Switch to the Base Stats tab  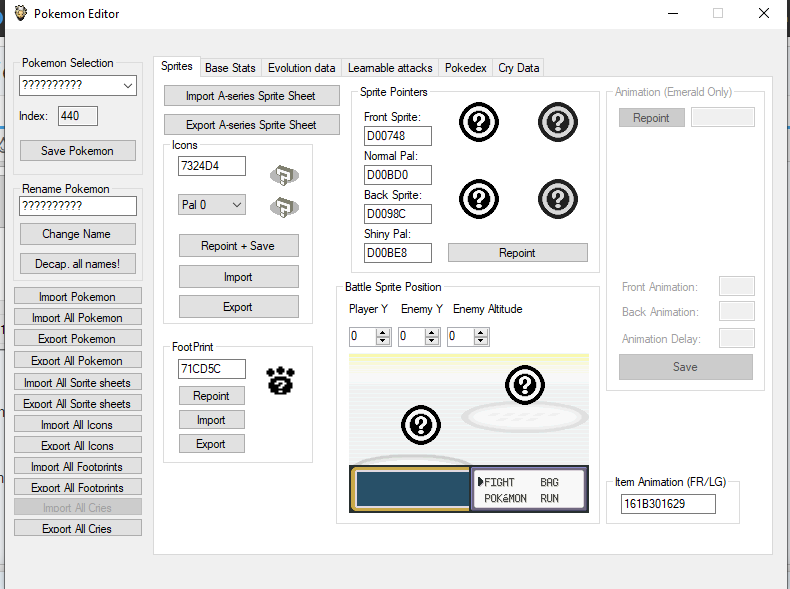point(230,68)
